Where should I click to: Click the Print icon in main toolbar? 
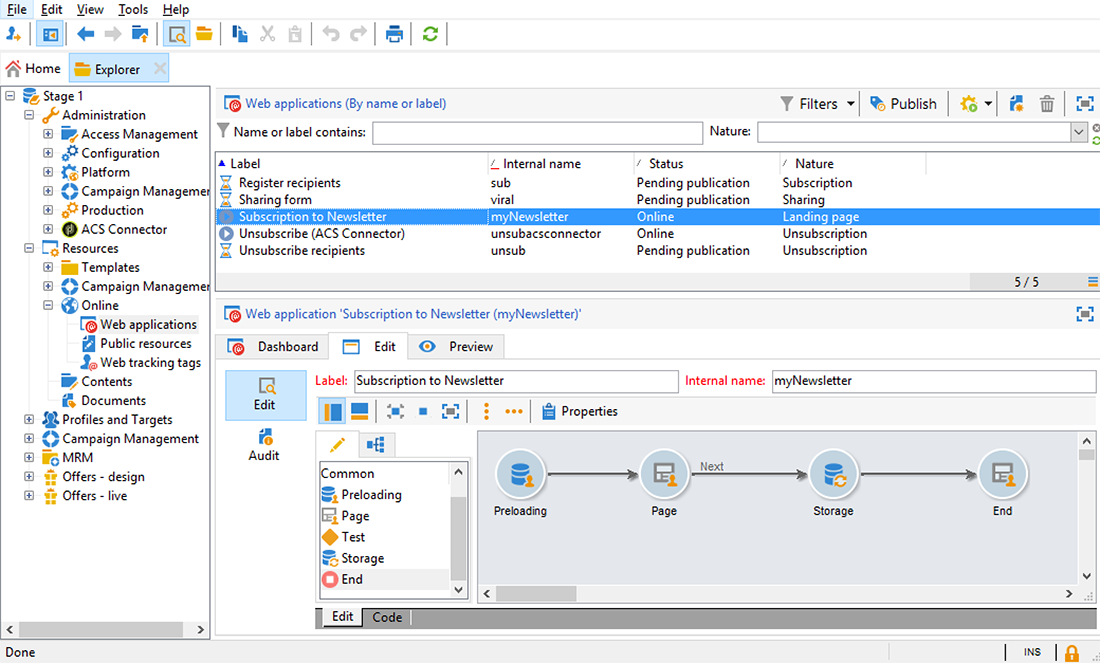(x=395, y=34)
